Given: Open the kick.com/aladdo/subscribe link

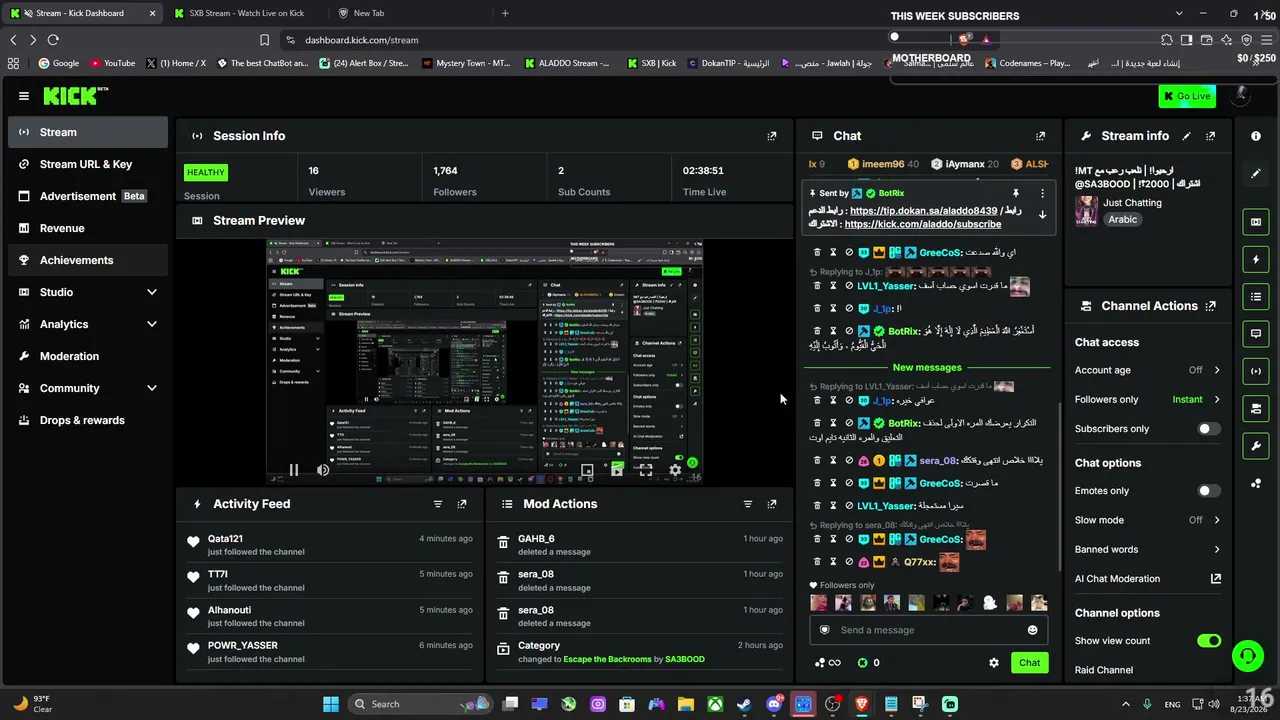Looking at the screenshot, I should [x=922, y=224].
